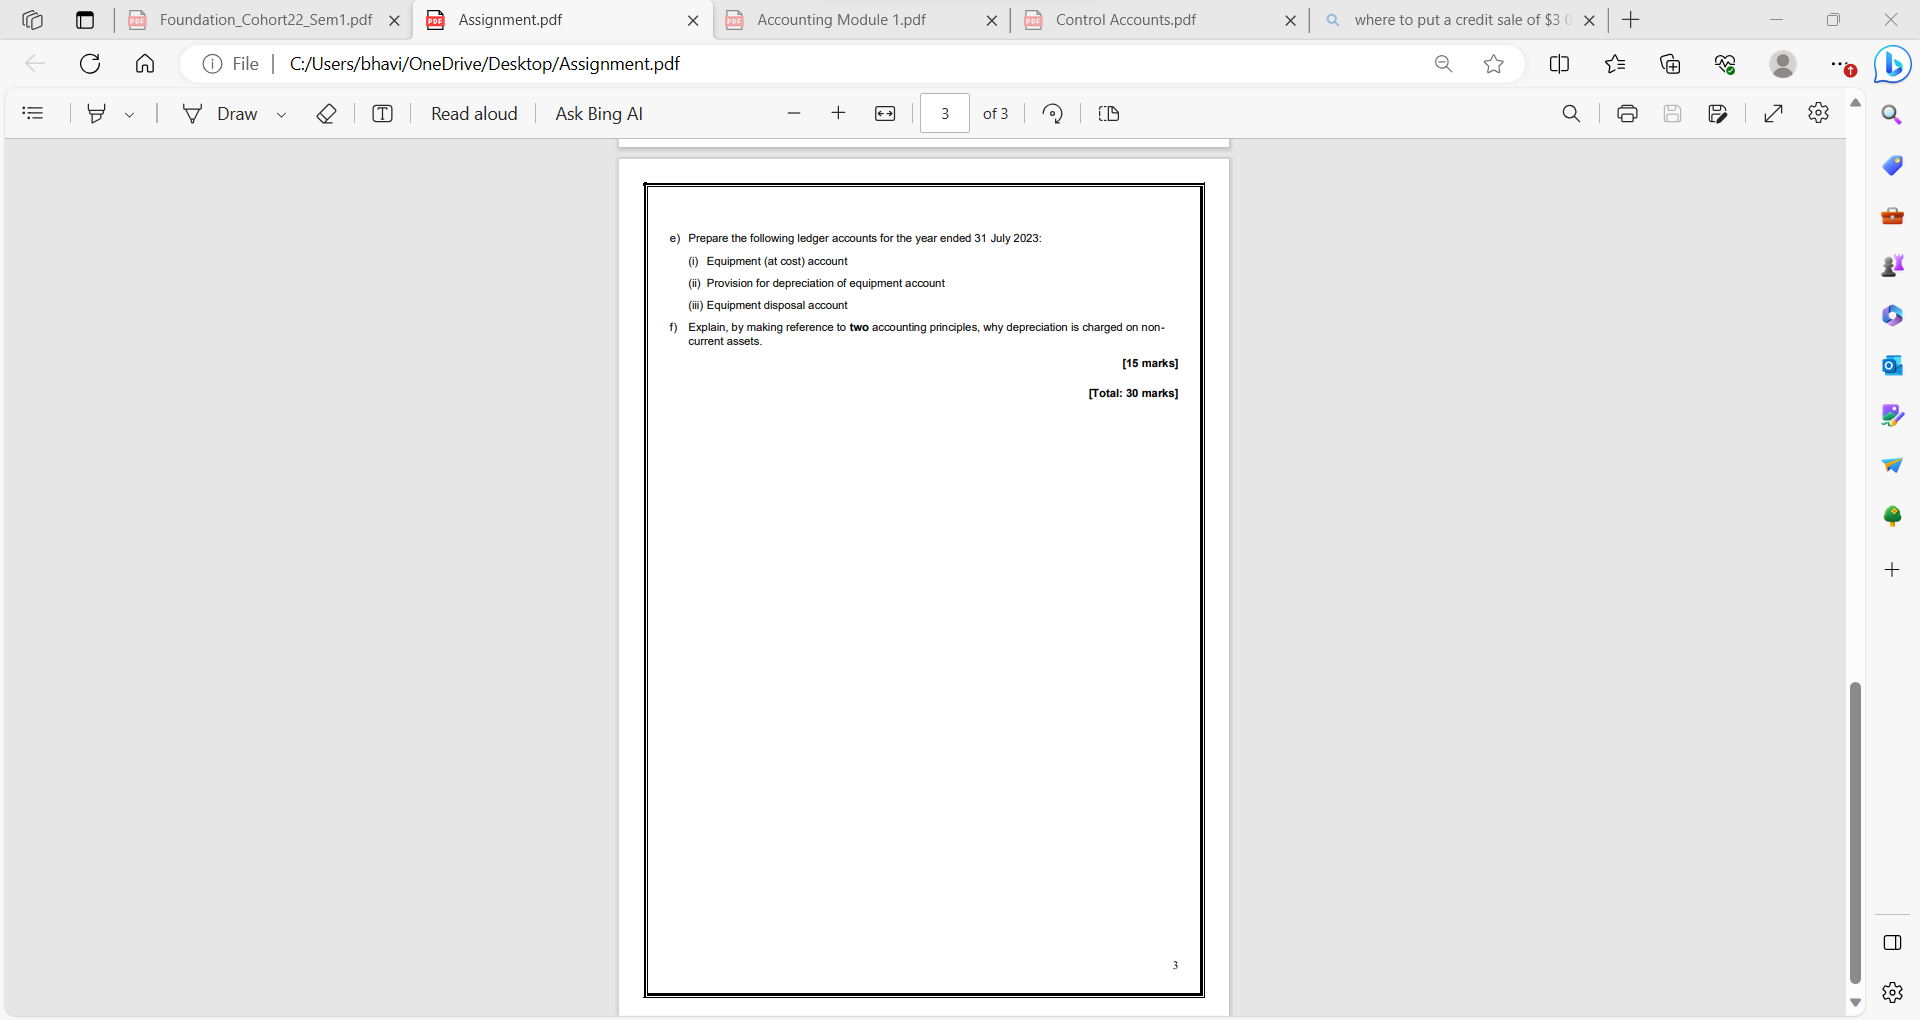Save the PDF with your edits

point(1673,113)
